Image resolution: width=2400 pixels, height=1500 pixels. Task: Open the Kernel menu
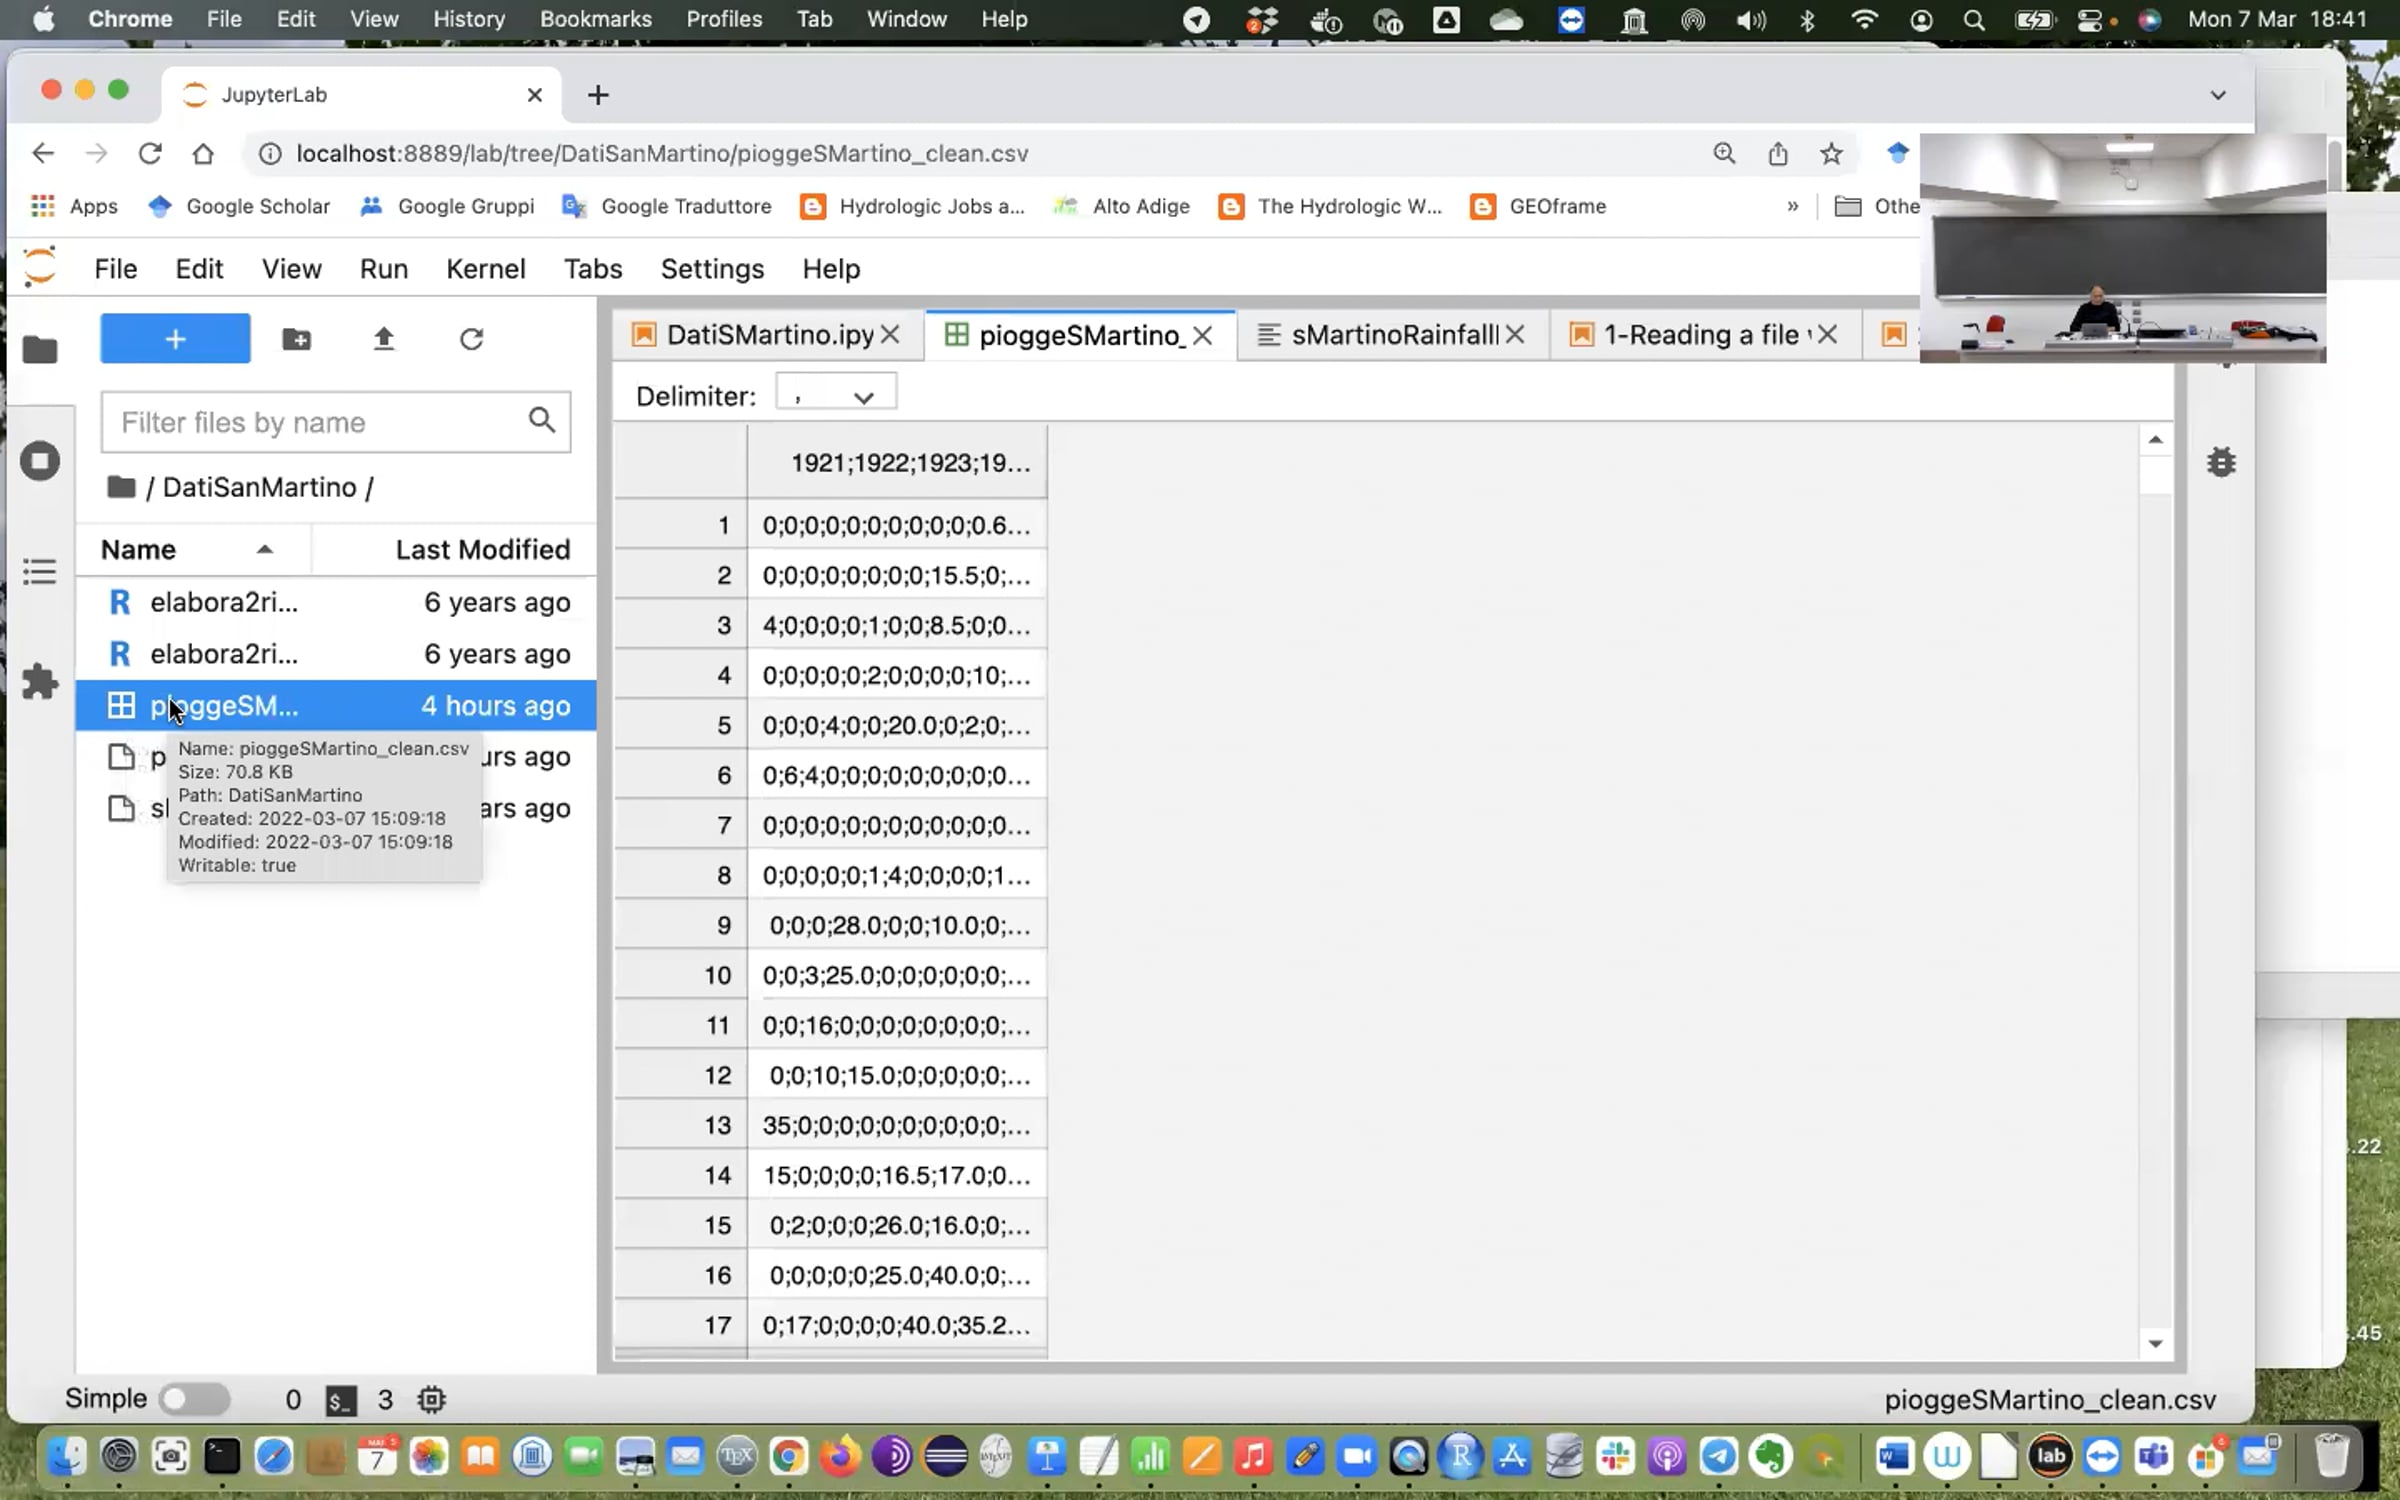[485, 269]
